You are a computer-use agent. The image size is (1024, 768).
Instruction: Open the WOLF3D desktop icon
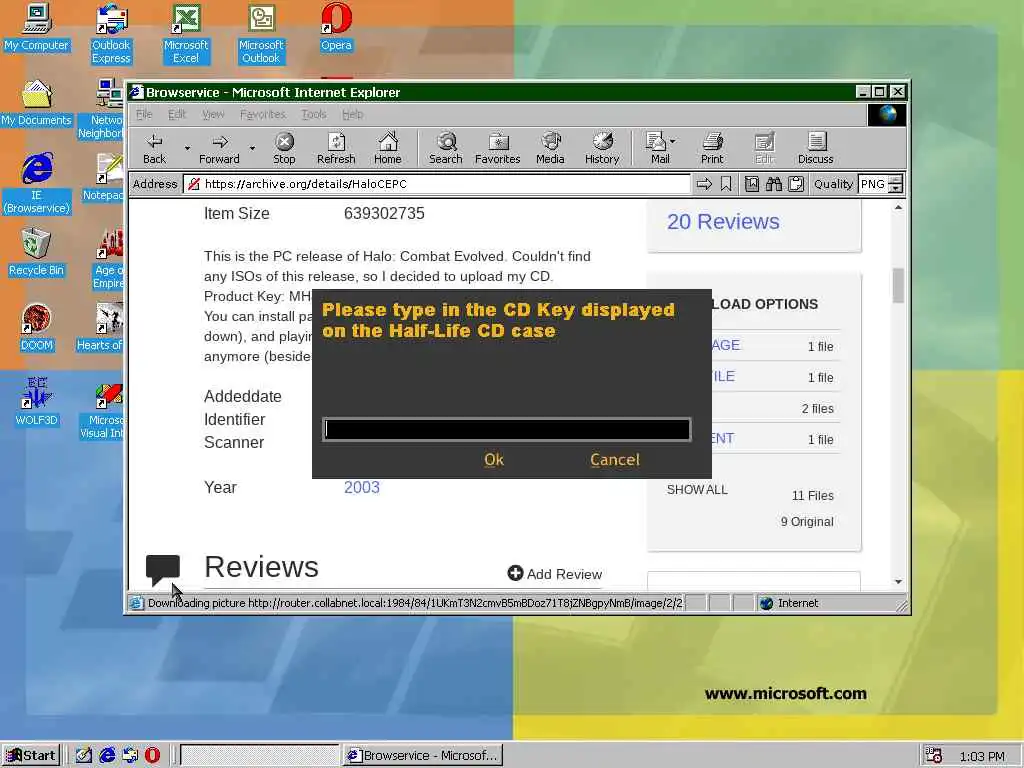[37, 402]
